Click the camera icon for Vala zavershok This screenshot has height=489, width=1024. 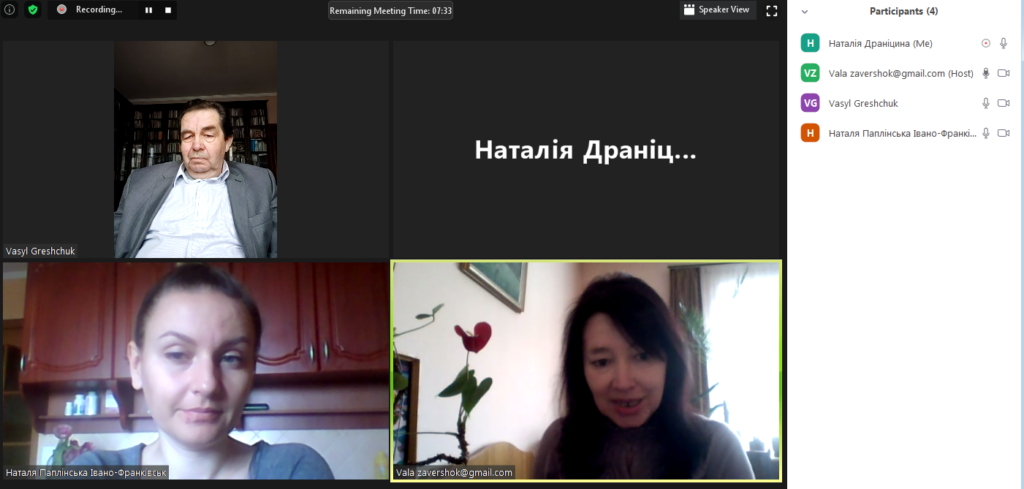[x=1003, y=73]
